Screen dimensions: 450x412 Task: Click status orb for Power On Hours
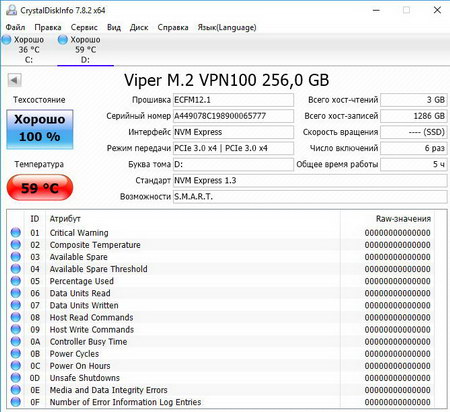tap(16, 366)
